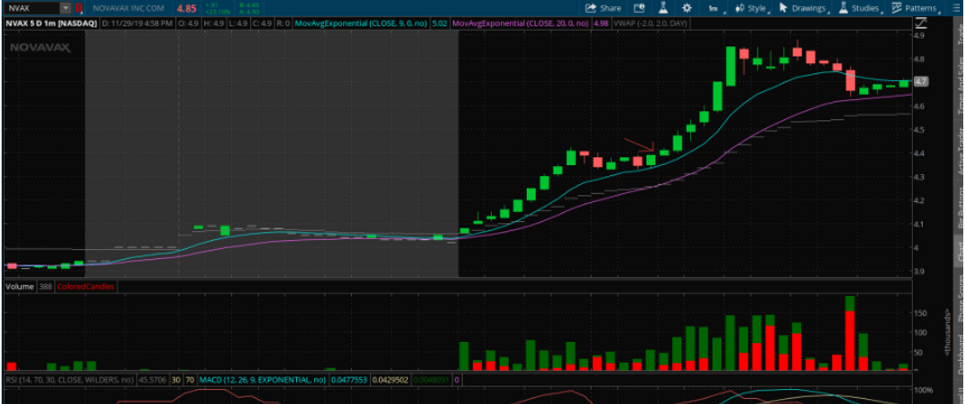Click the price axis auto-scale icon
Image resolution: width=965 pixels, height=404 pixels.
coord(921,23)
